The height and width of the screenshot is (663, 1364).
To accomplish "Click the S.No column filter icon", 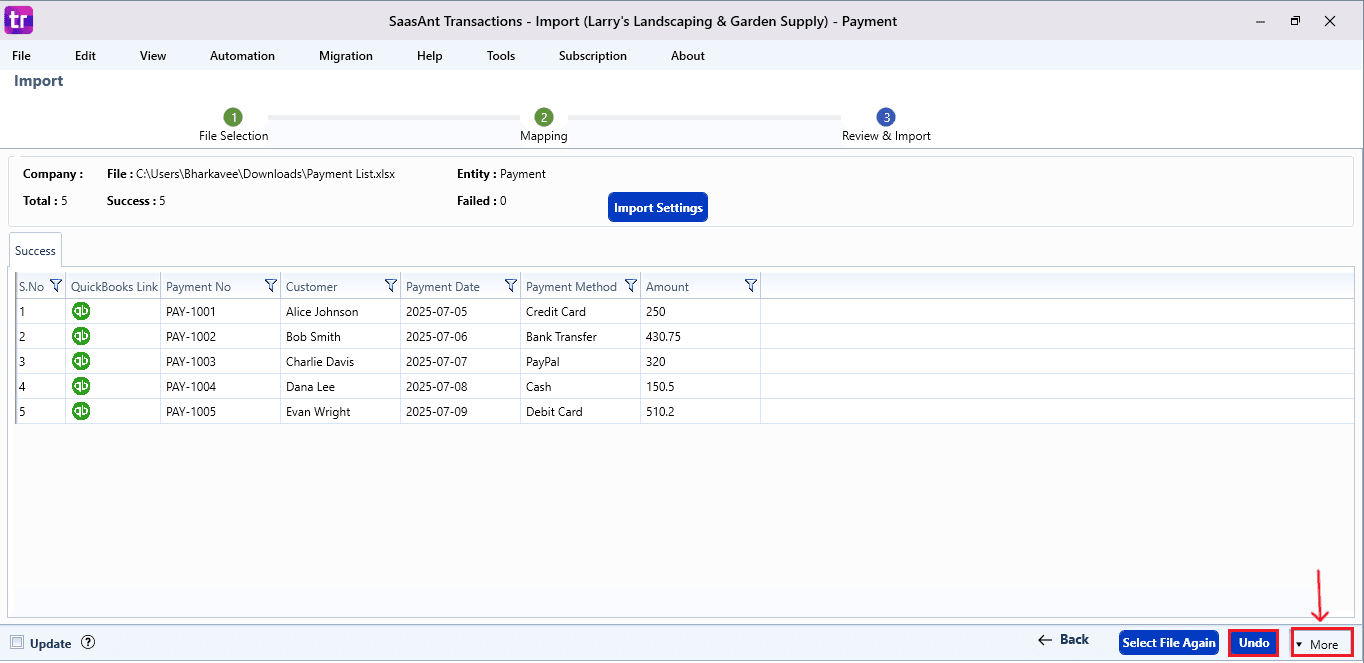I will [x=56, y=285].
